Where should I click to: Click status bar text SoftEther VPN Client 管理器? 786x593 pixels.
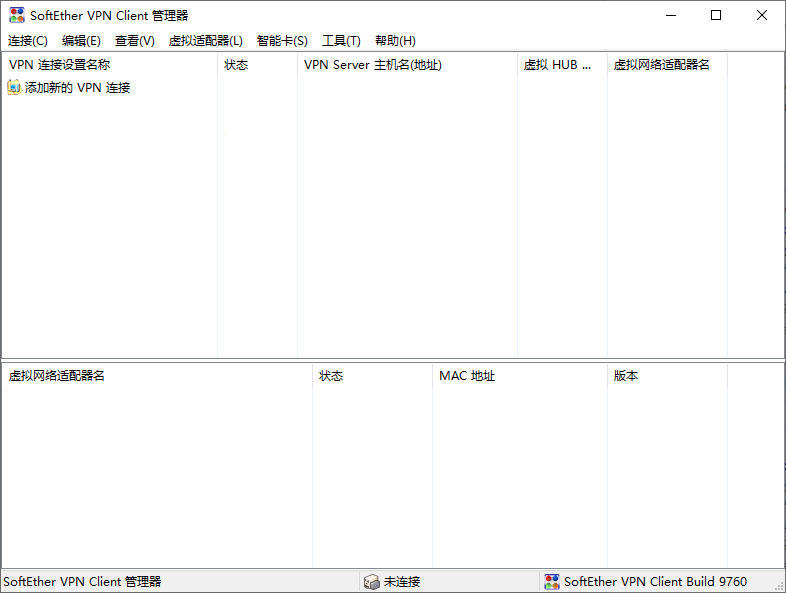tap(82, 581)
